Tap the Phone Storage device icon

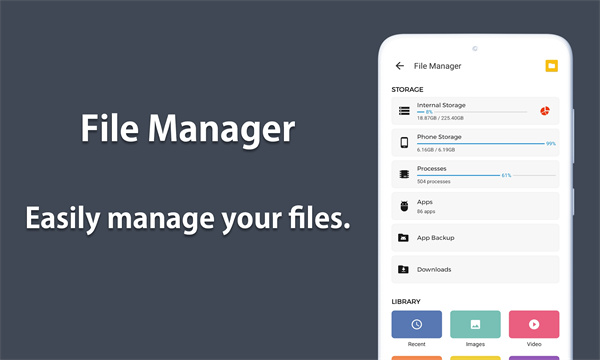[404, 143]
